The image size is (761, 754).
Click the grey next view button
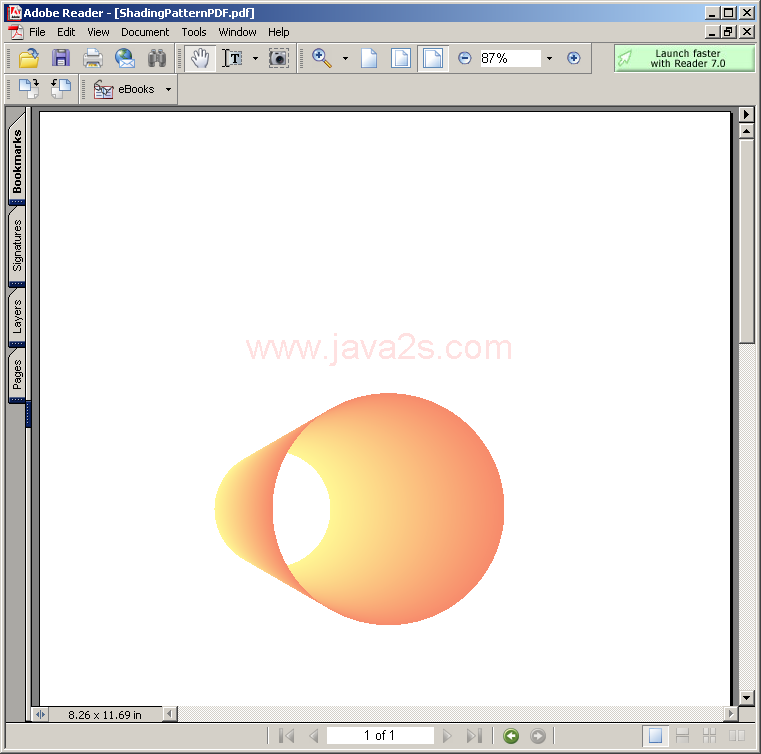pyautogui.click(x=538, y=736)
